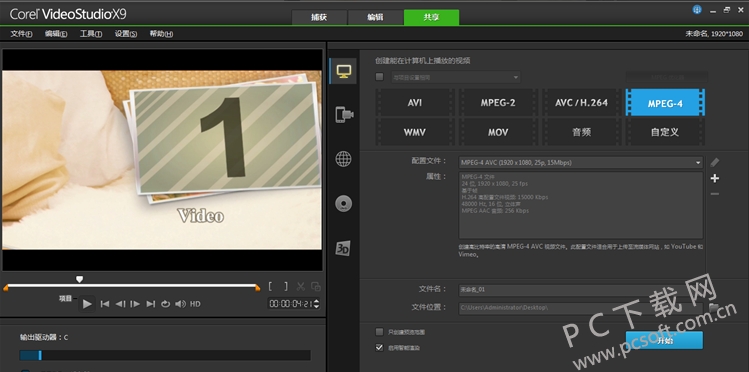This screenshot has width=749, height=372.
Task: Enable the 只创建预览范围 checkbox
Action: (379, 331)
